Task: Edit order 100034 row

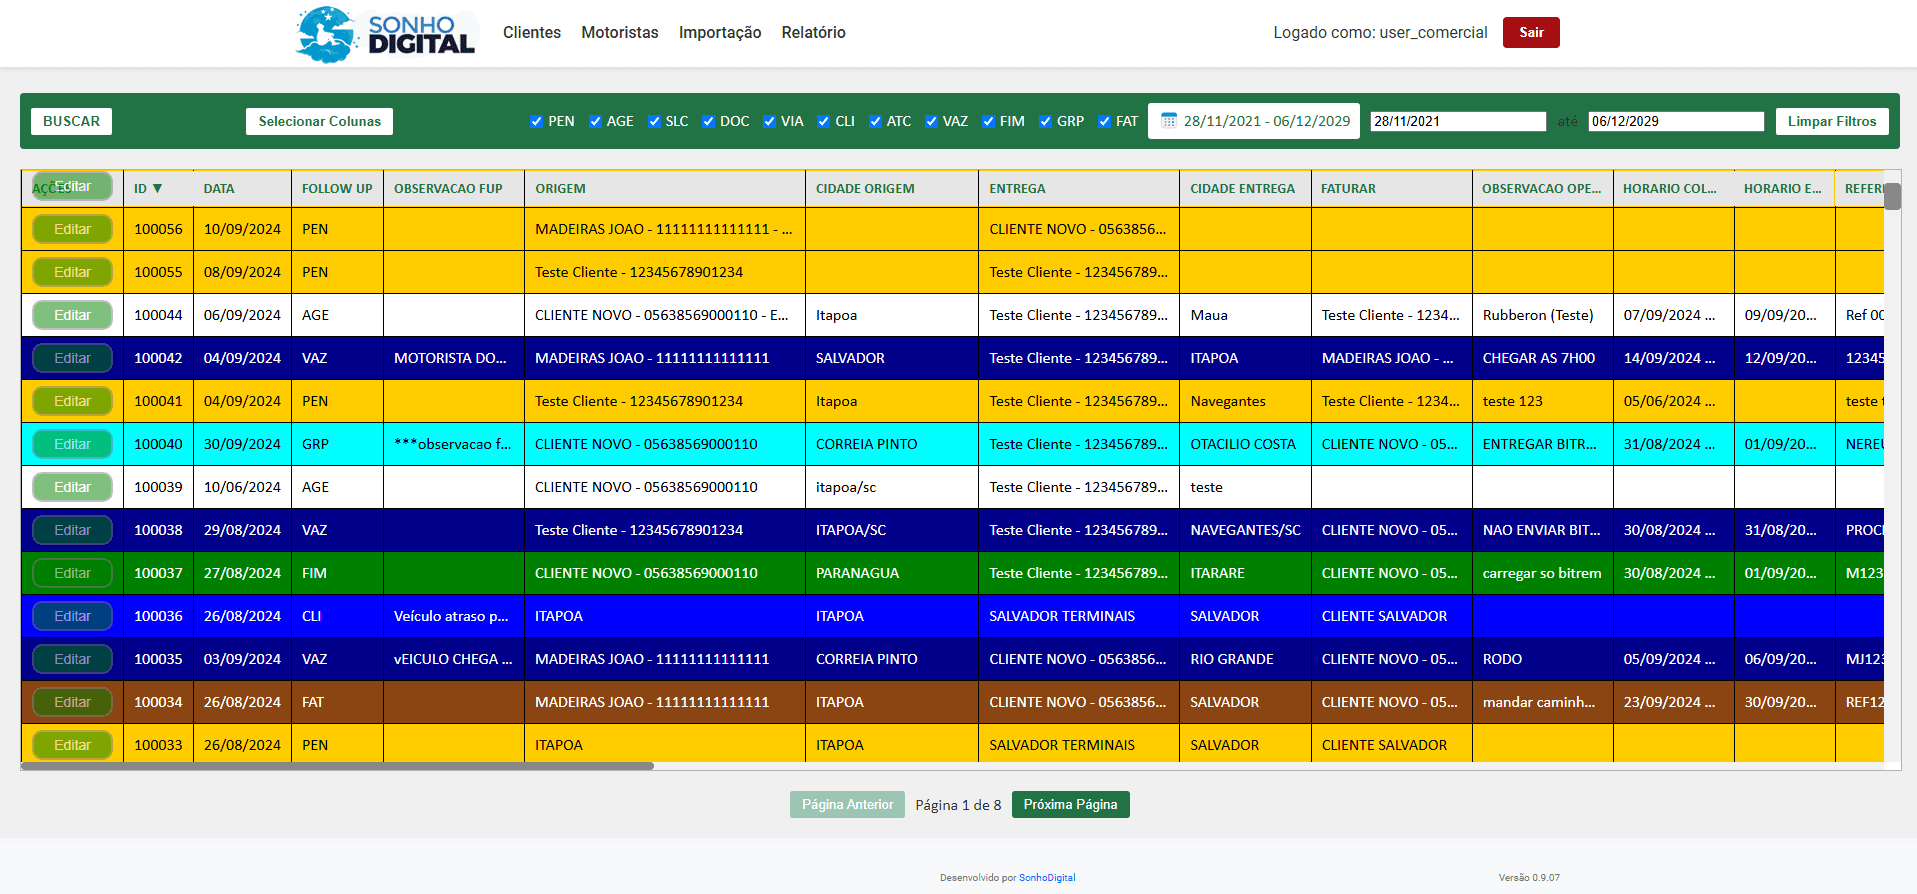Action: [72, 702]
